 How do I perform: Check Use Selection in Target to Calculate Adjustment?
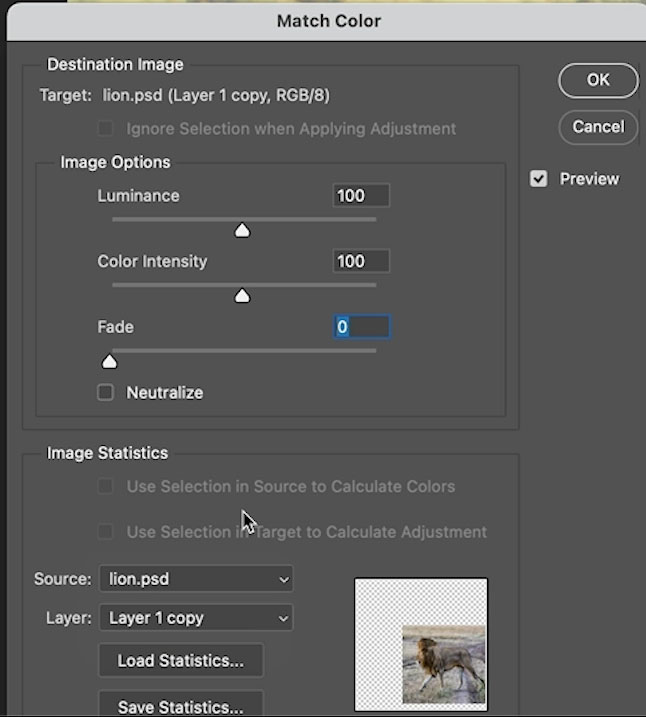coord(106,532)
